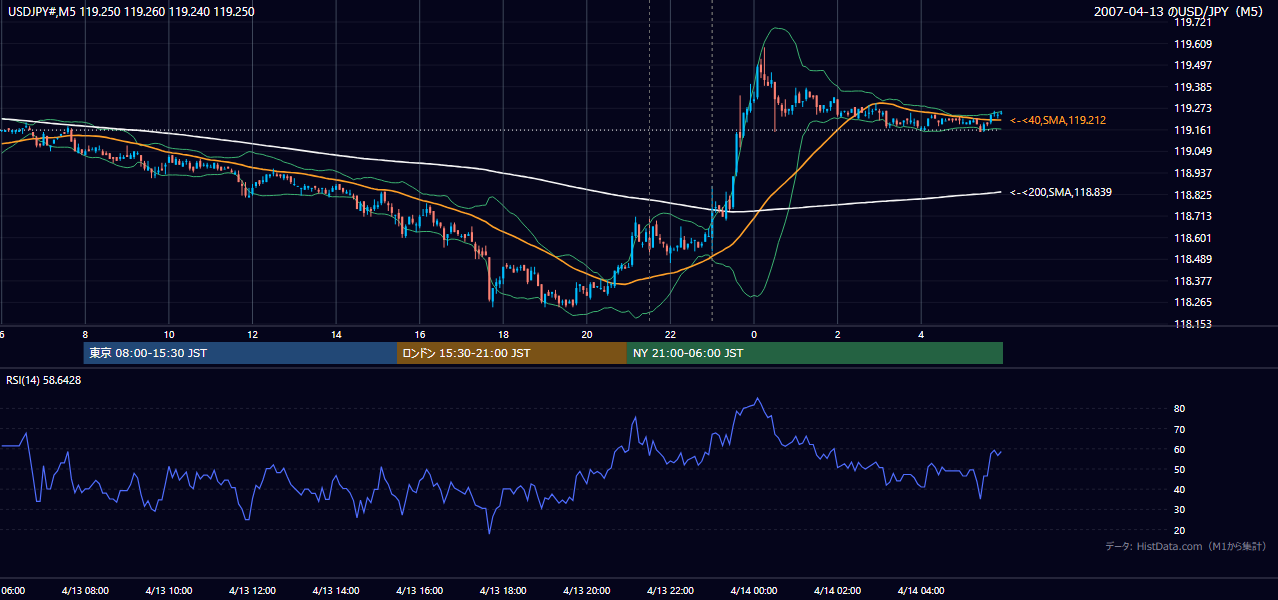Click the 4/14 00:00 time axis label
1278x600 pixels.
click(x=755, y=590)
